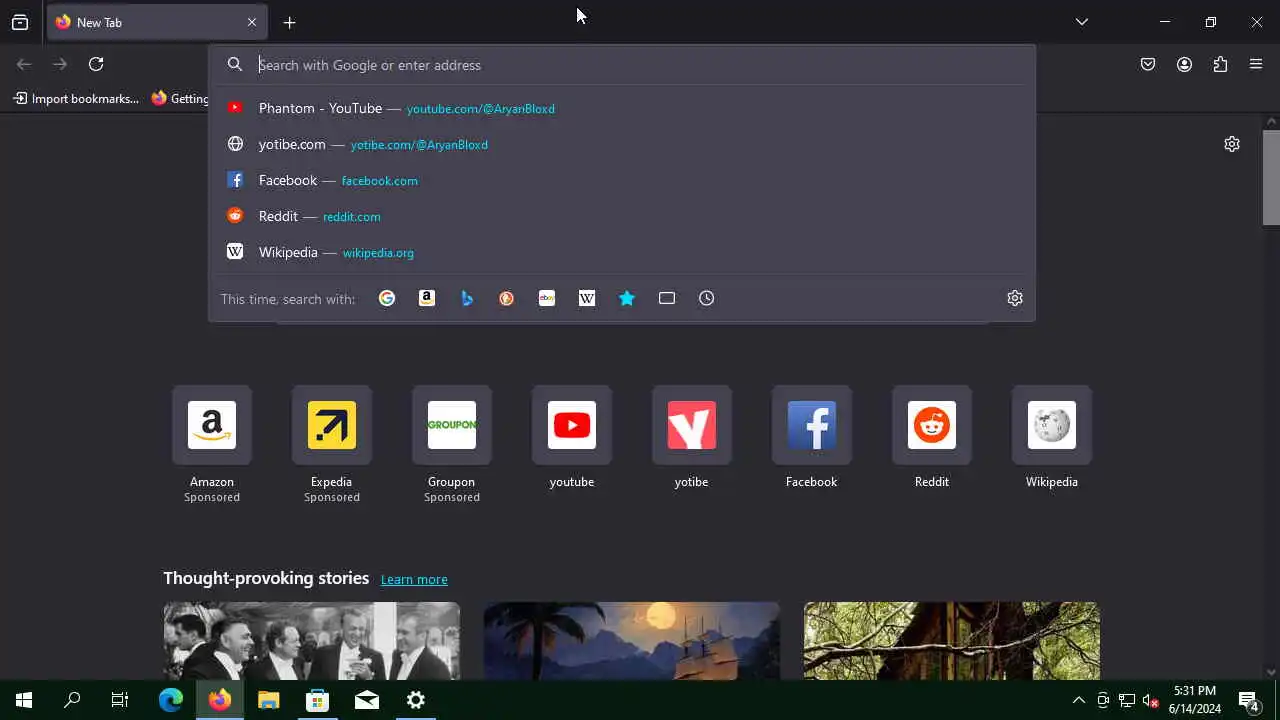Search this time with eBay icon

[x=547, y=298]
